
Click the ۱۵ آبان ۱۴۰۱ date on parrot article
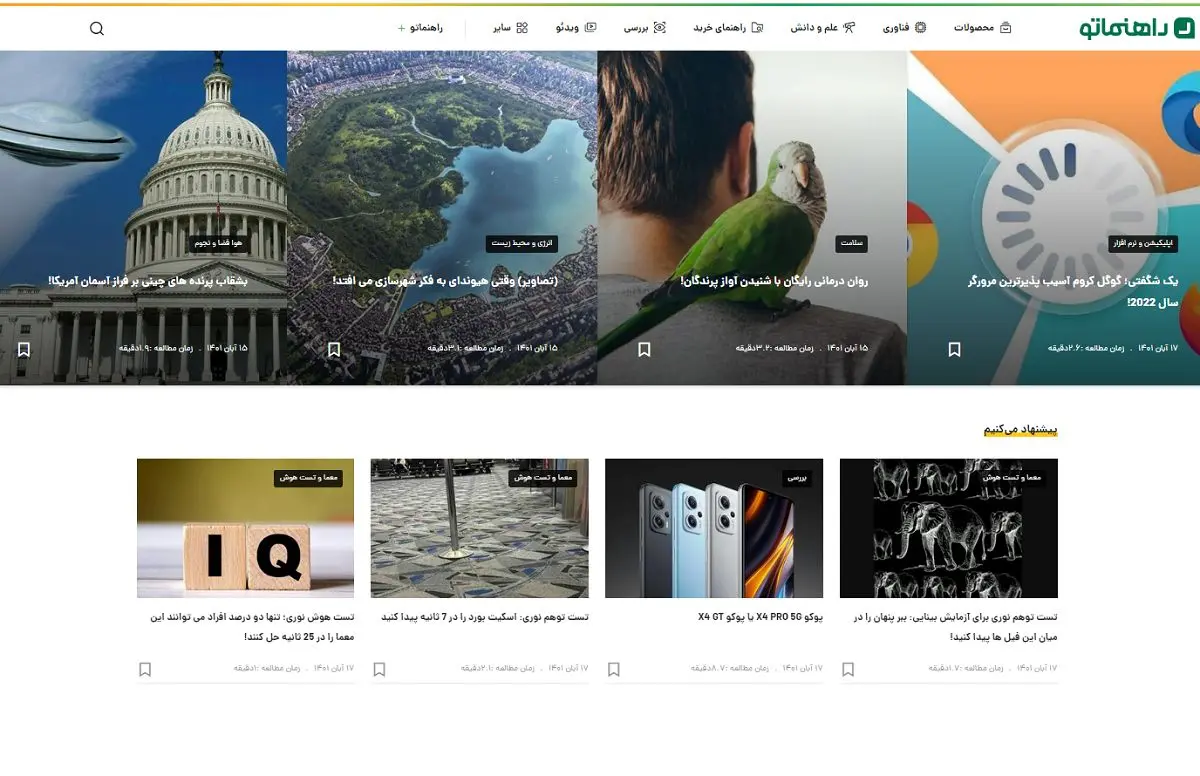(847, 348)
